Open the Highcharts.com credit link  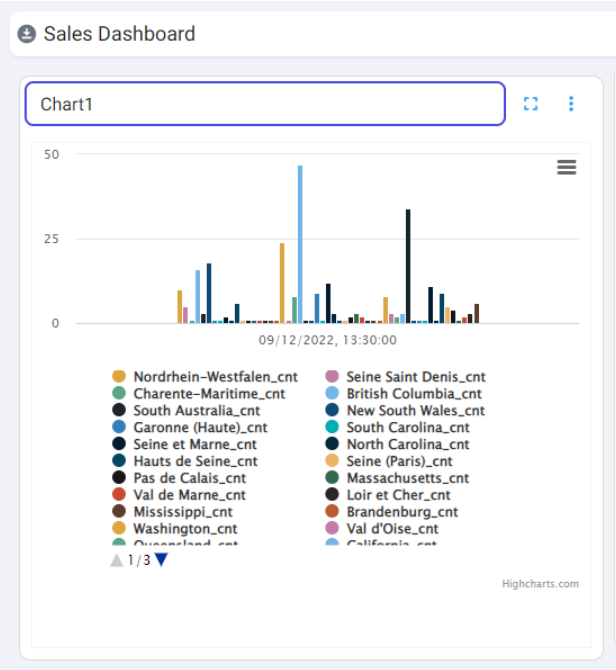(540, 584)
